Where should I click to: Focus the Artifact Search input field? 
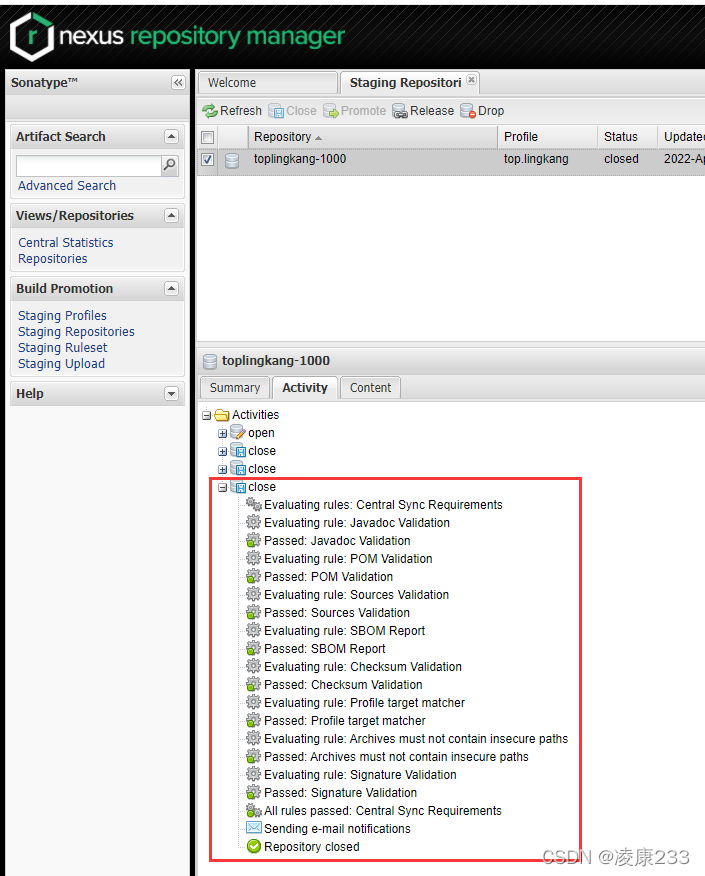(x=89, y=165)
